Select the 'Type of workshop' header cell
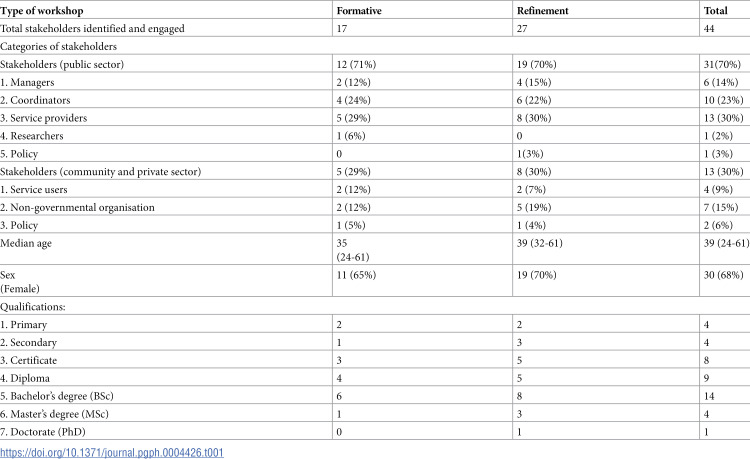The width and height of the screenshot is (750, 459). (x=42, y=11)
